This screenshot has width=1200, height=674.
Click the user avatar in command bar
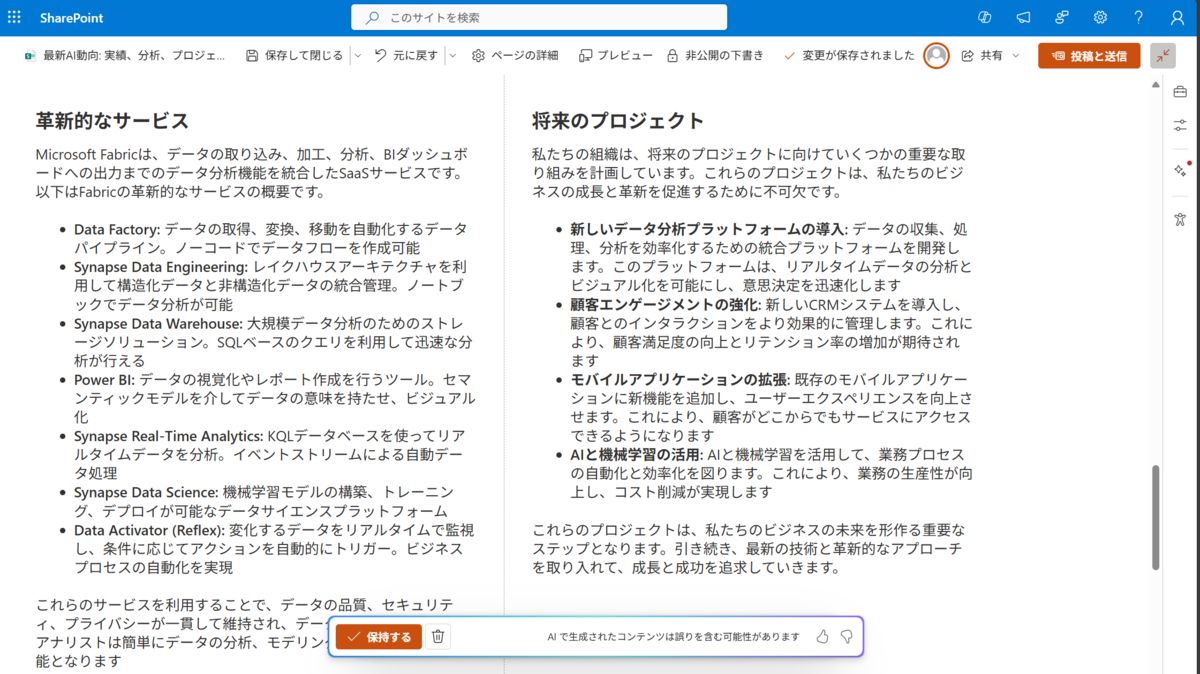tap(937, 56)
